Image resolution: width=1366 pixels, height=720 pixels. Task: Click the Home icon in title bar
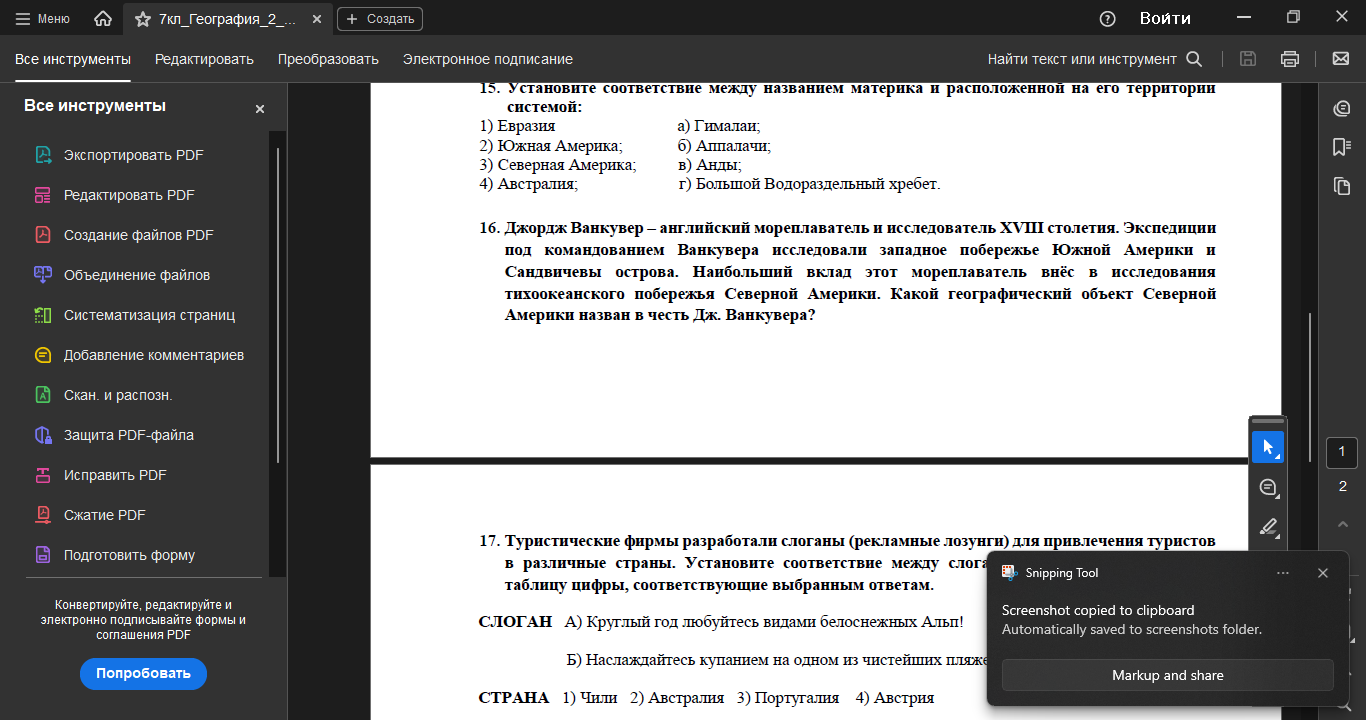coord(102,19)
